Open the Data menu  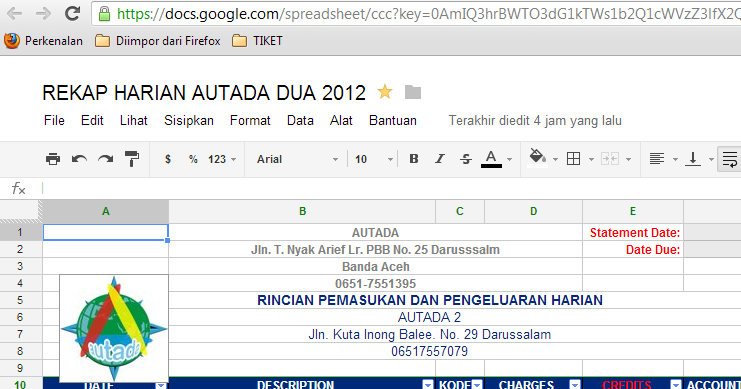pos(300,121)
